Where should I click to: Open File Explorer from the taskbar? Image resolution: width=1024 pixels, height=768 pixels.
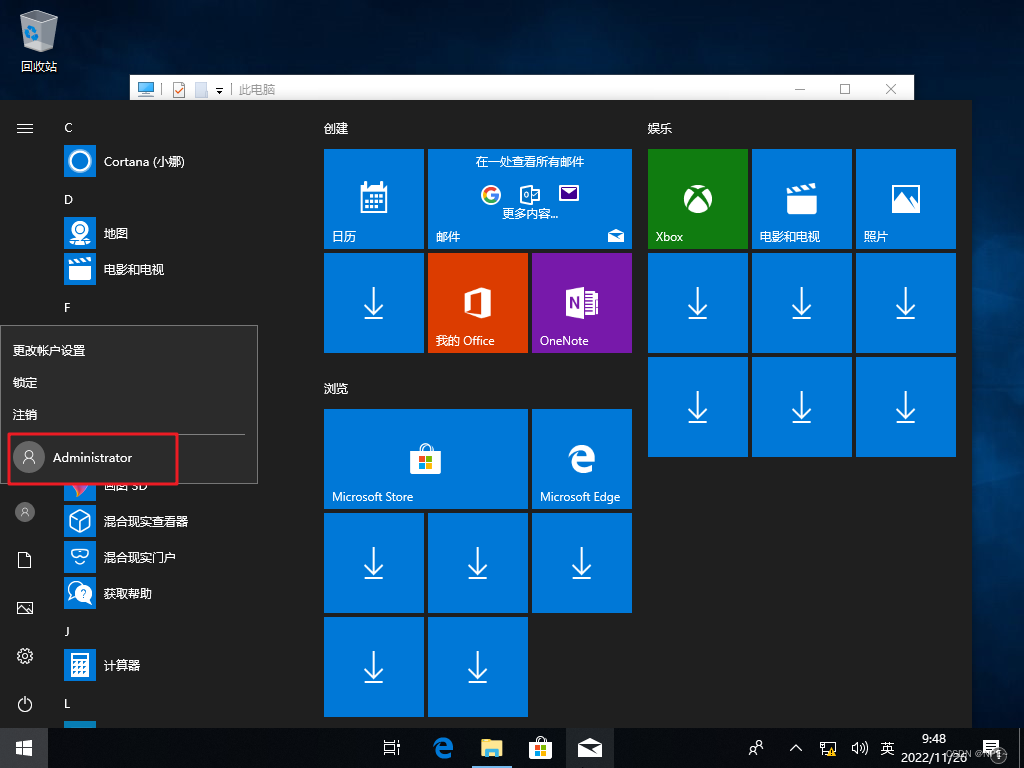coord(492,748)
